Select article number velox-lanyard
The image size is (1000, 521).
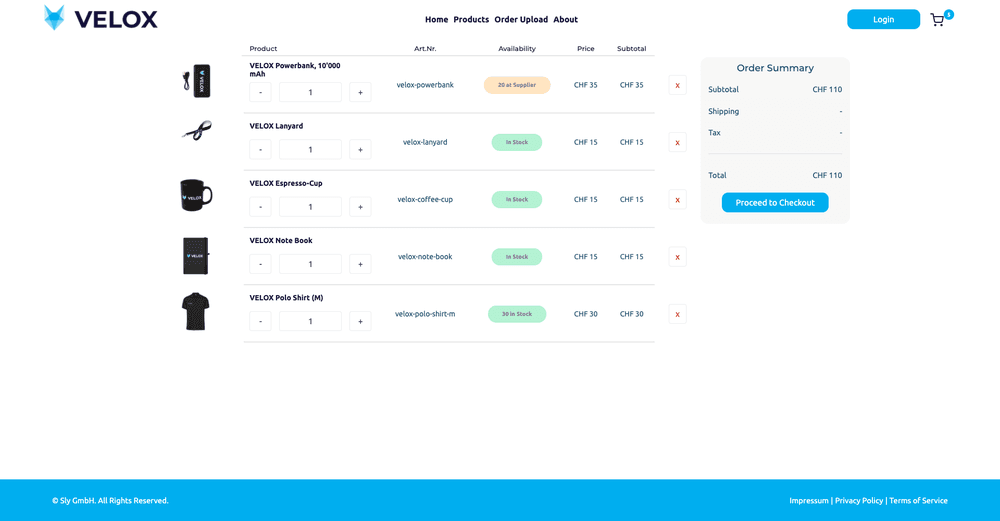[425, 142]
